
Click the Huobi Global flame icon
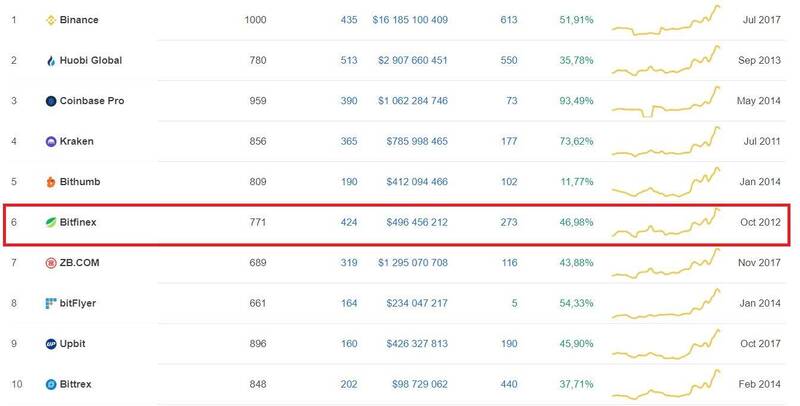pos(51,61)
